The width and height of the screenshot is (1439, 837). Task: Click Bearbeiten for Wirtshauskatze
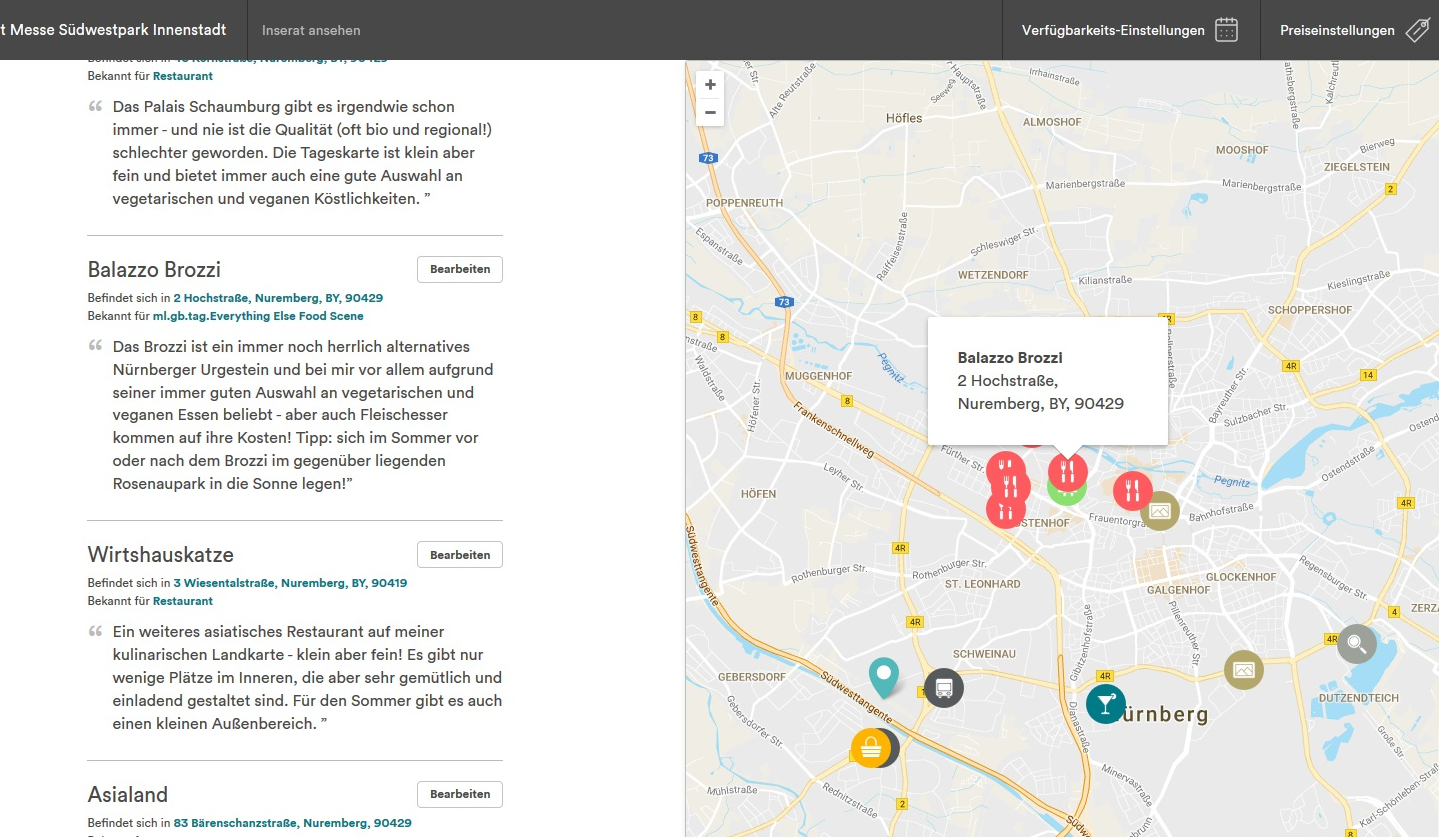460,554
